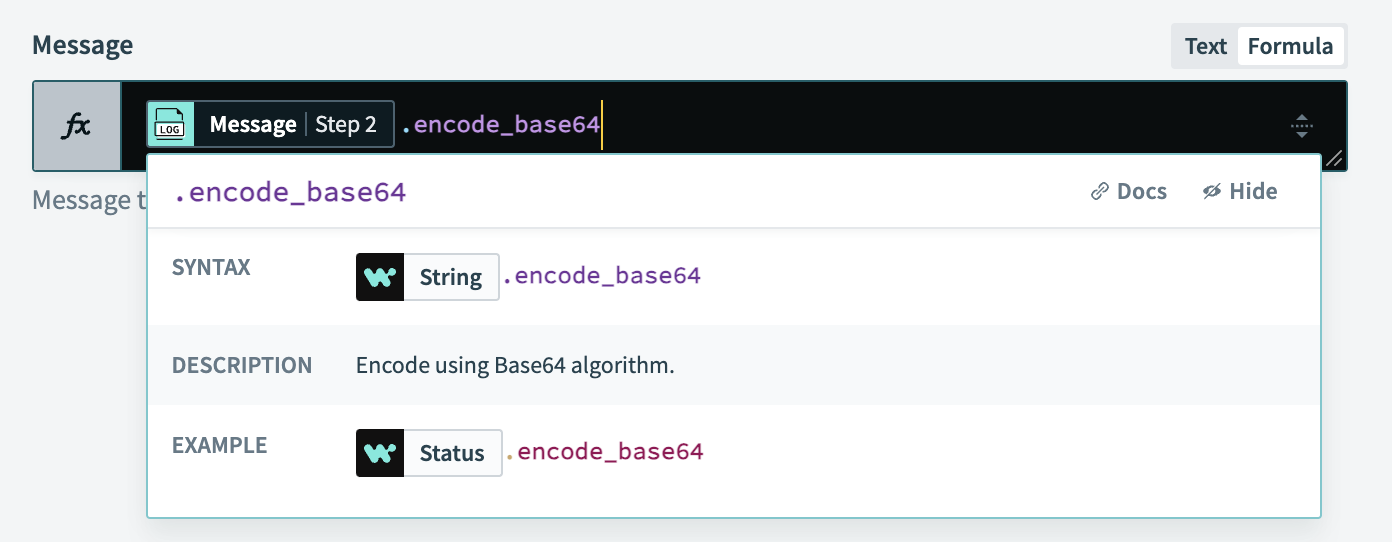Select the Formula mode tab

1290,46
